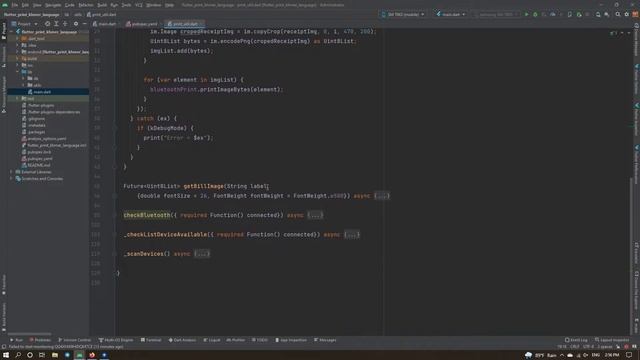640x360 pixels.
Task: Click the collapse all icon in Project panel
Action: click(x=65, y=24)
